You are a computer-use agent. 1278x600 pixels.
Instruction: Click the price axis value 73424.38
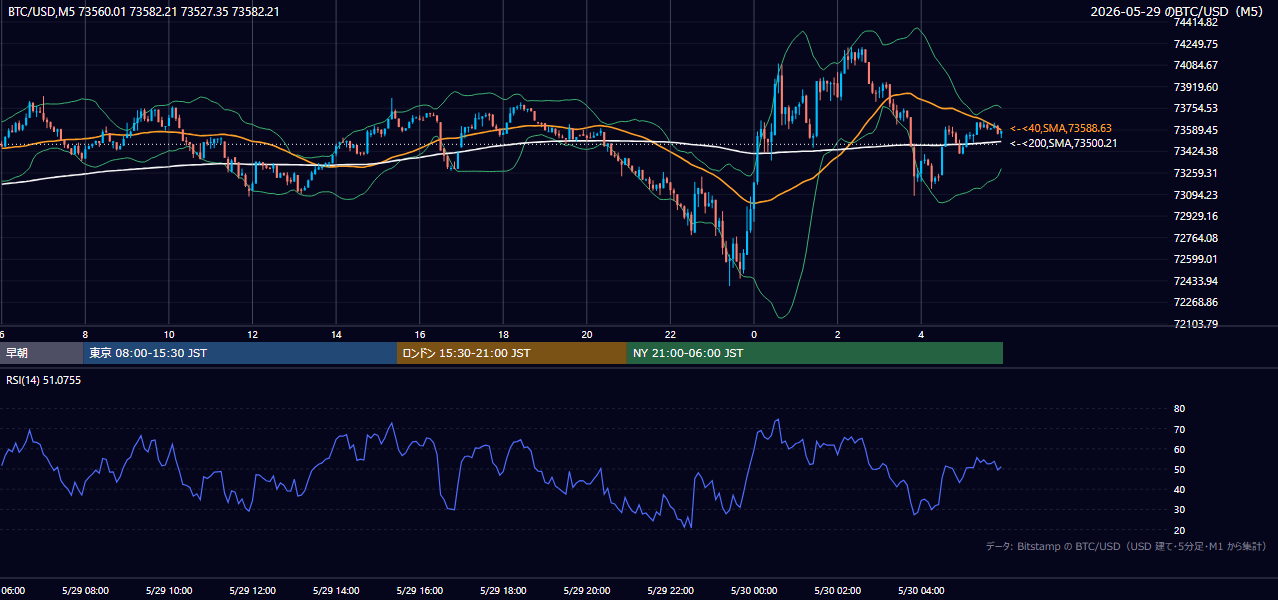click(x=1195, y=151)
